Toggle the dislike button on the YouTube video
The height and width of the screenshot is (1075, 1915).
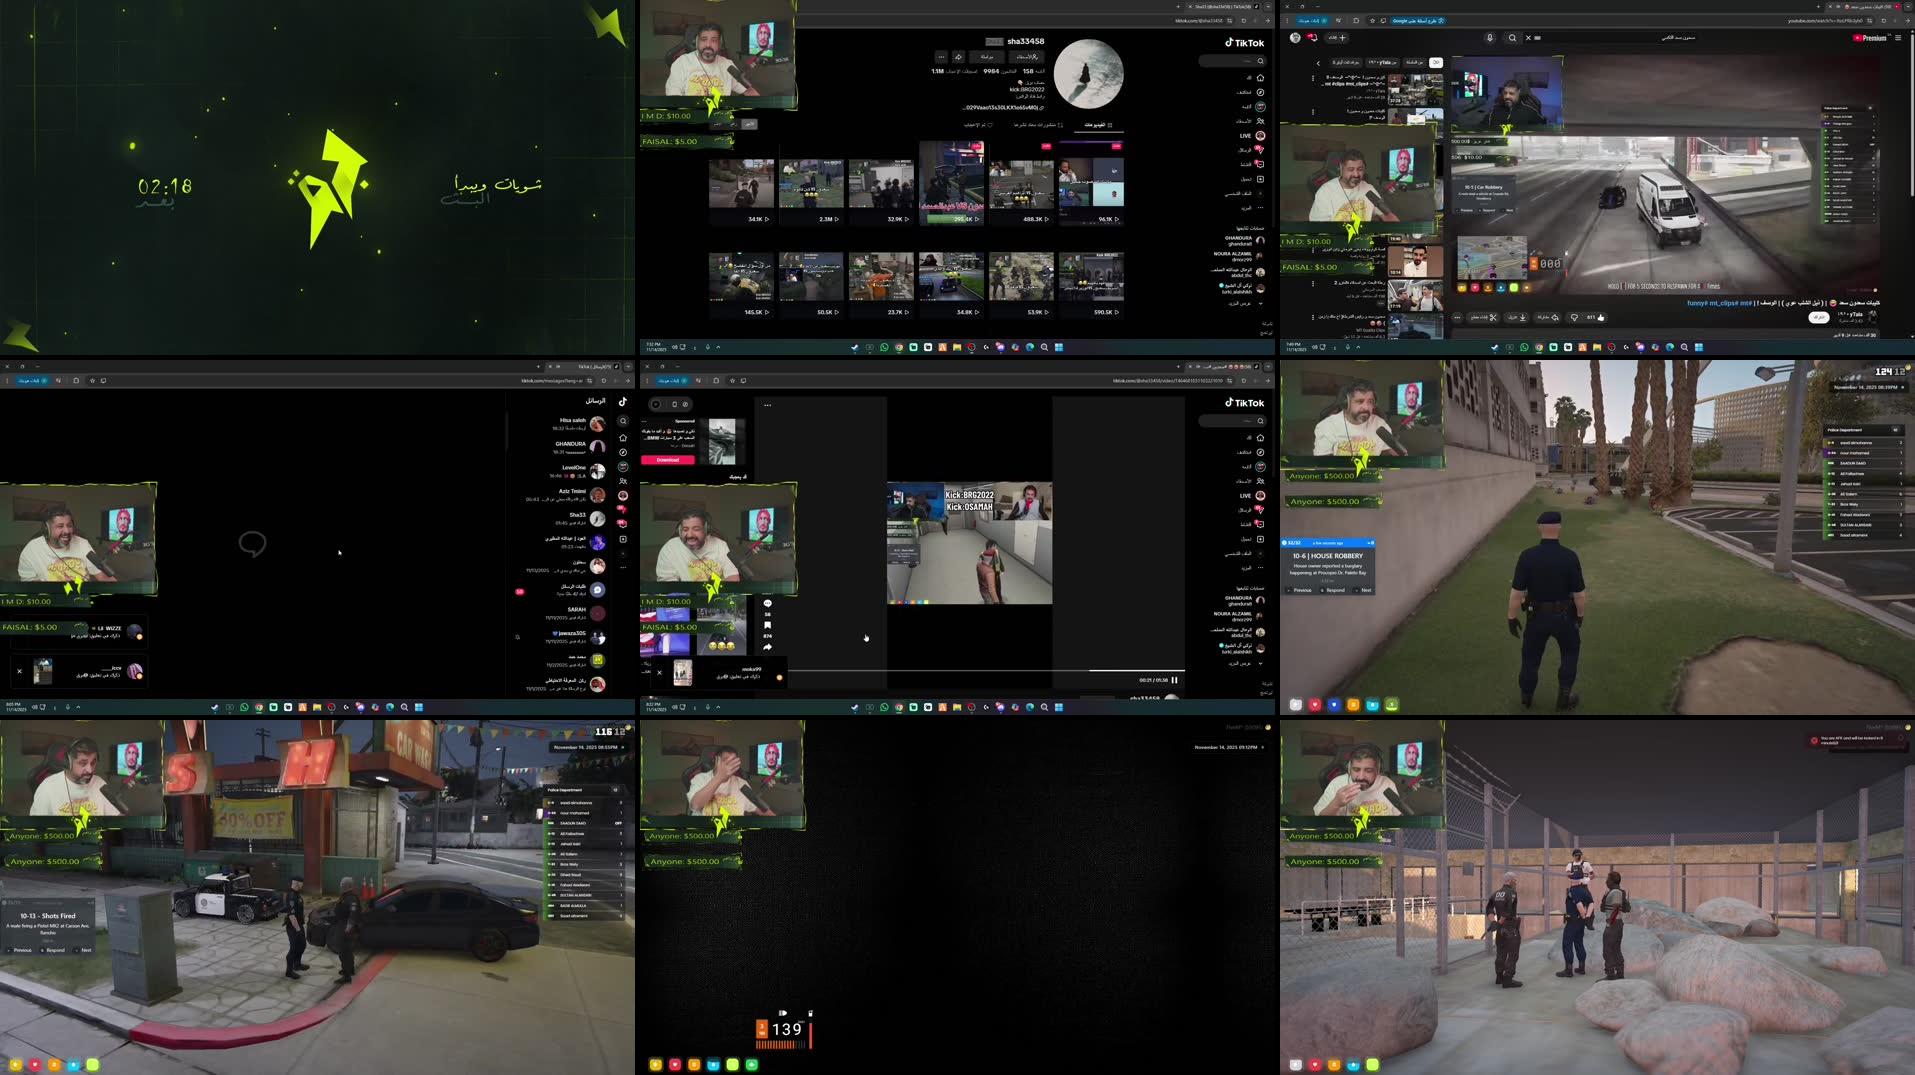(1574, 318)
